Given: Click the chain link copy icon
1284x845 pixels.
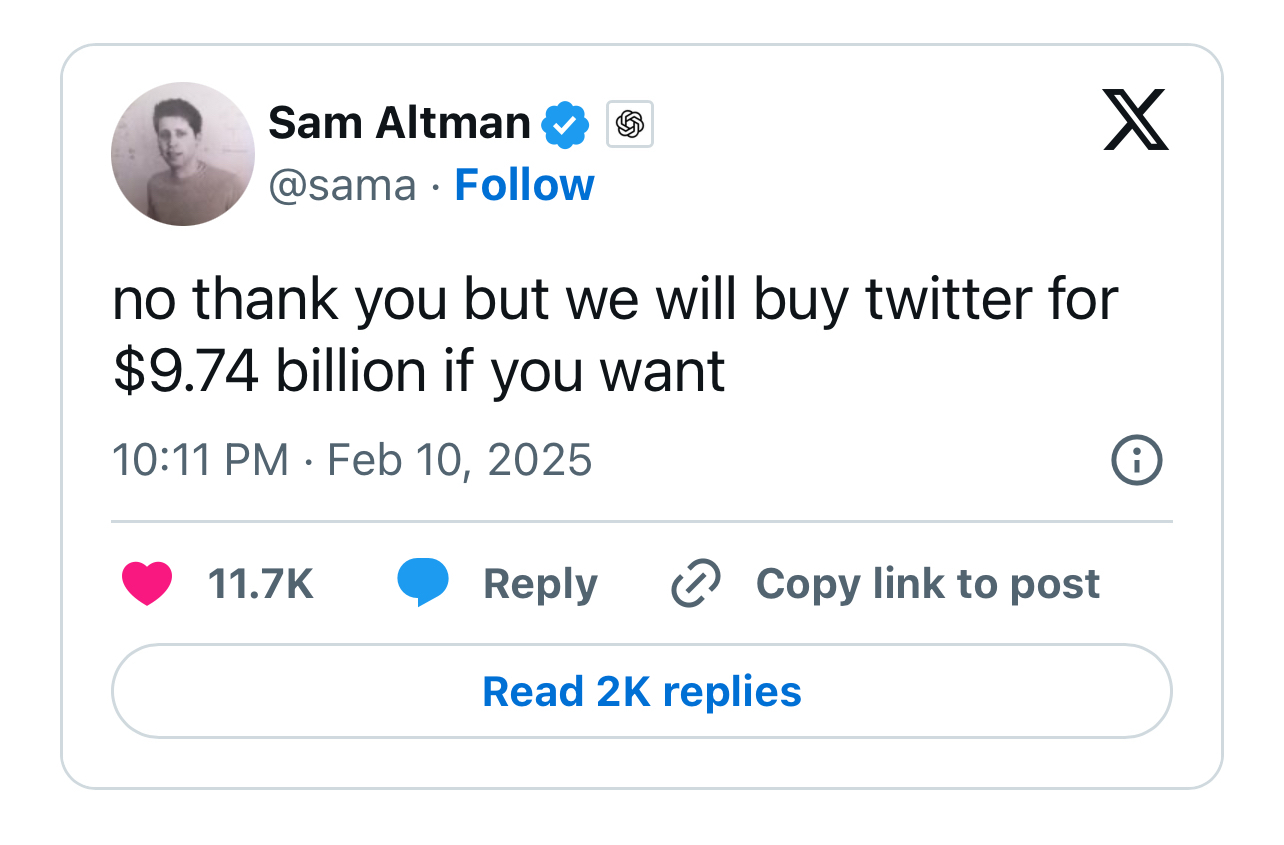Looking at the screenshot, I should (x=696, y=584).
